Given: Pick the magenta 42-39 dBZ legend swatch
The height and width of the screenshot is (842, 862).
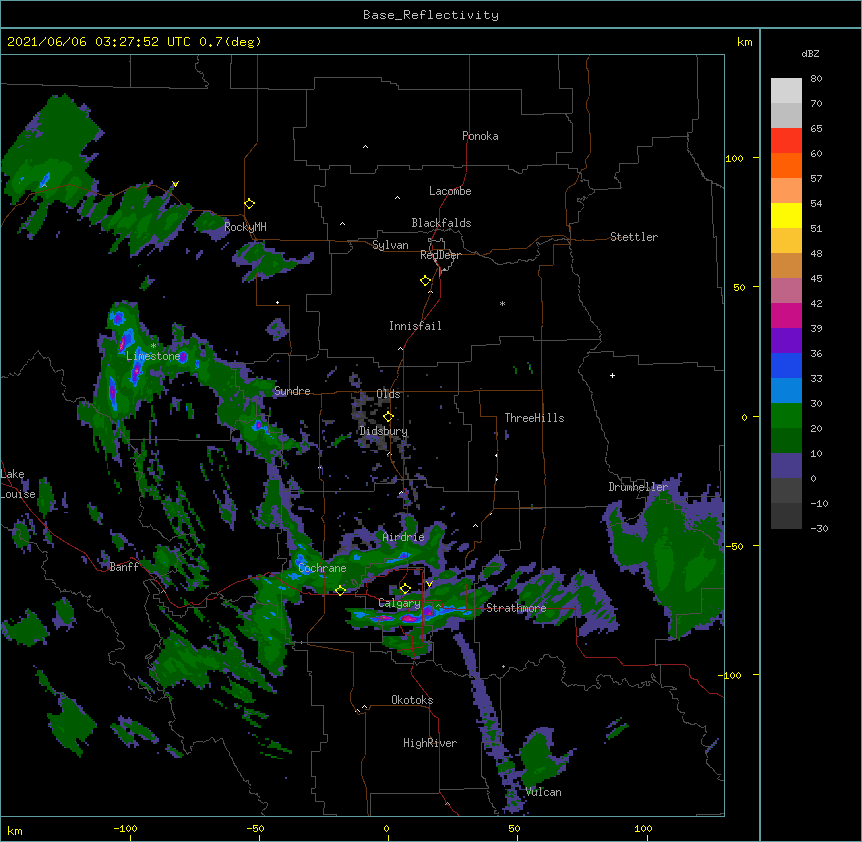Looking at the screenshot, I should (786, 315).
